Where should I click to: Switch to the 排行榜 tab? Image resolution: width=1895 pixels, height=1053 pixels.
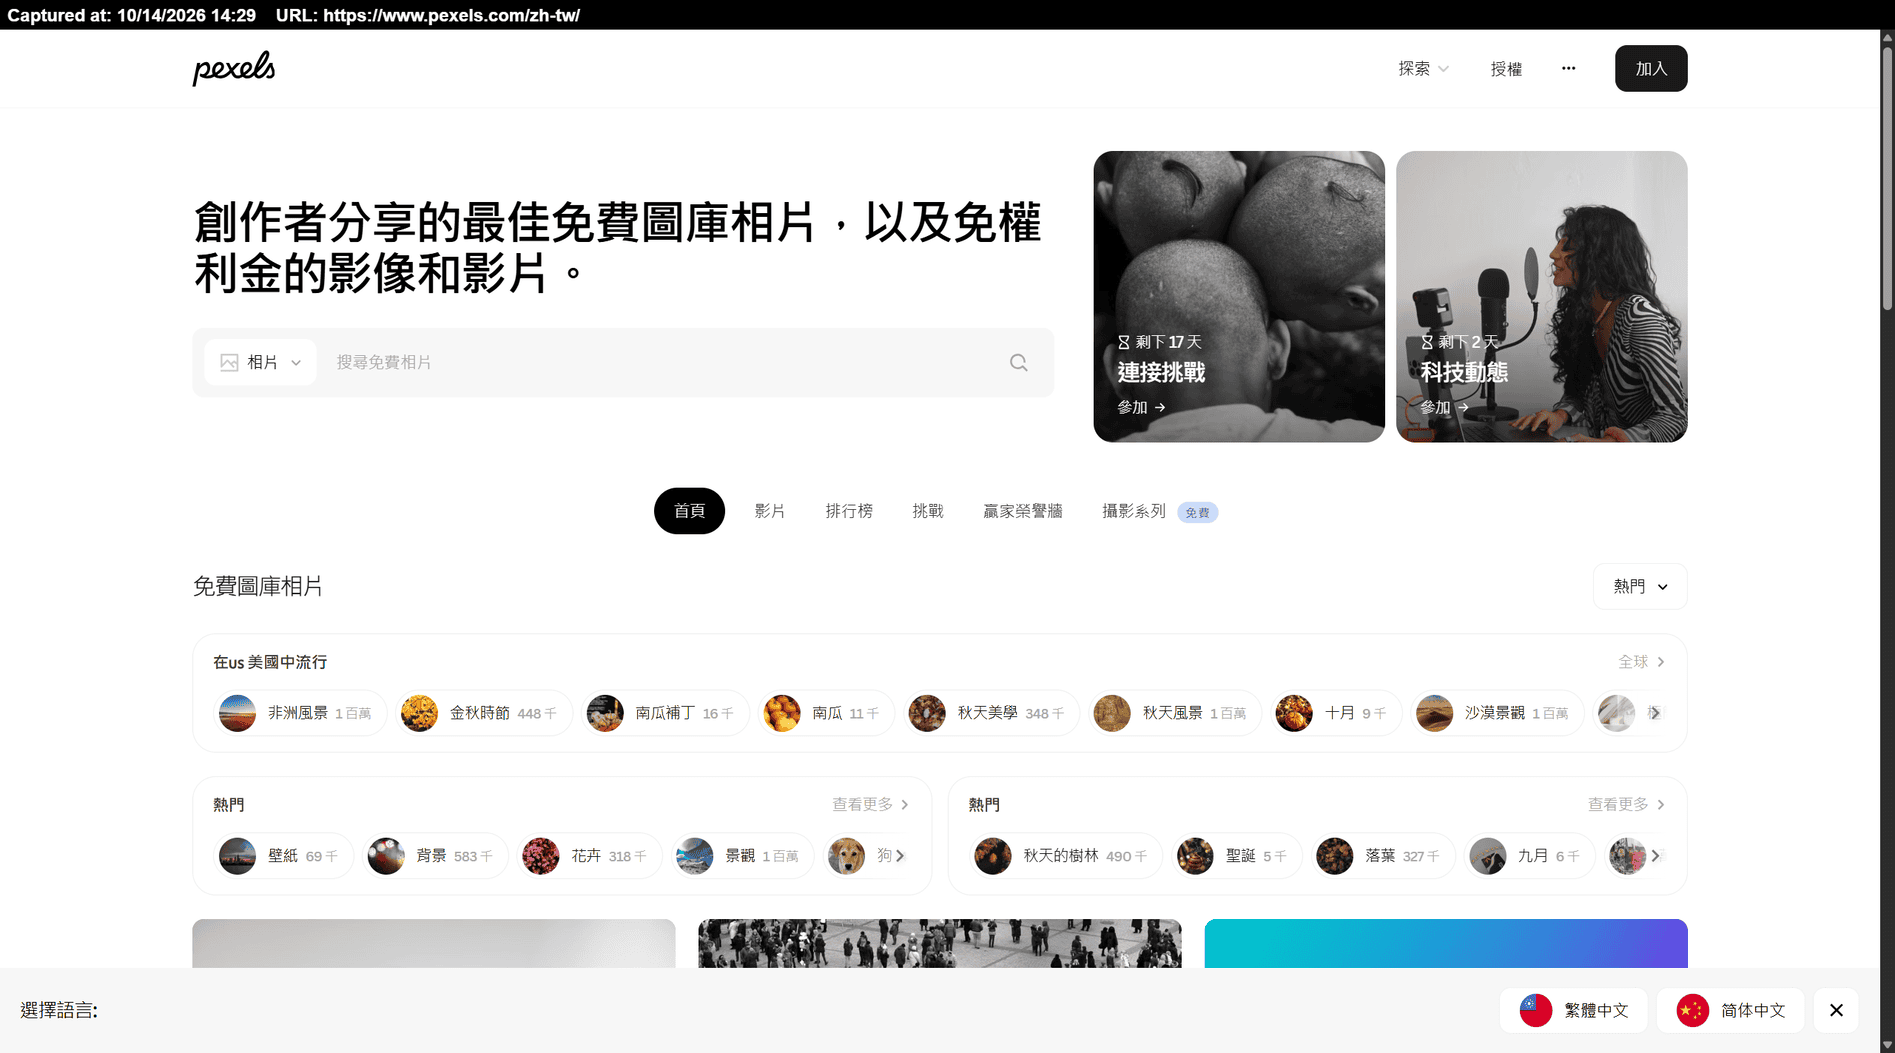(849, 511)
